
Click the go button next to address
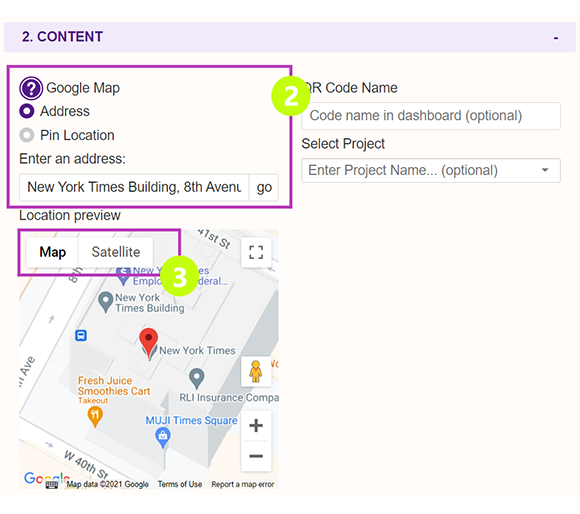tap(264, 187)
